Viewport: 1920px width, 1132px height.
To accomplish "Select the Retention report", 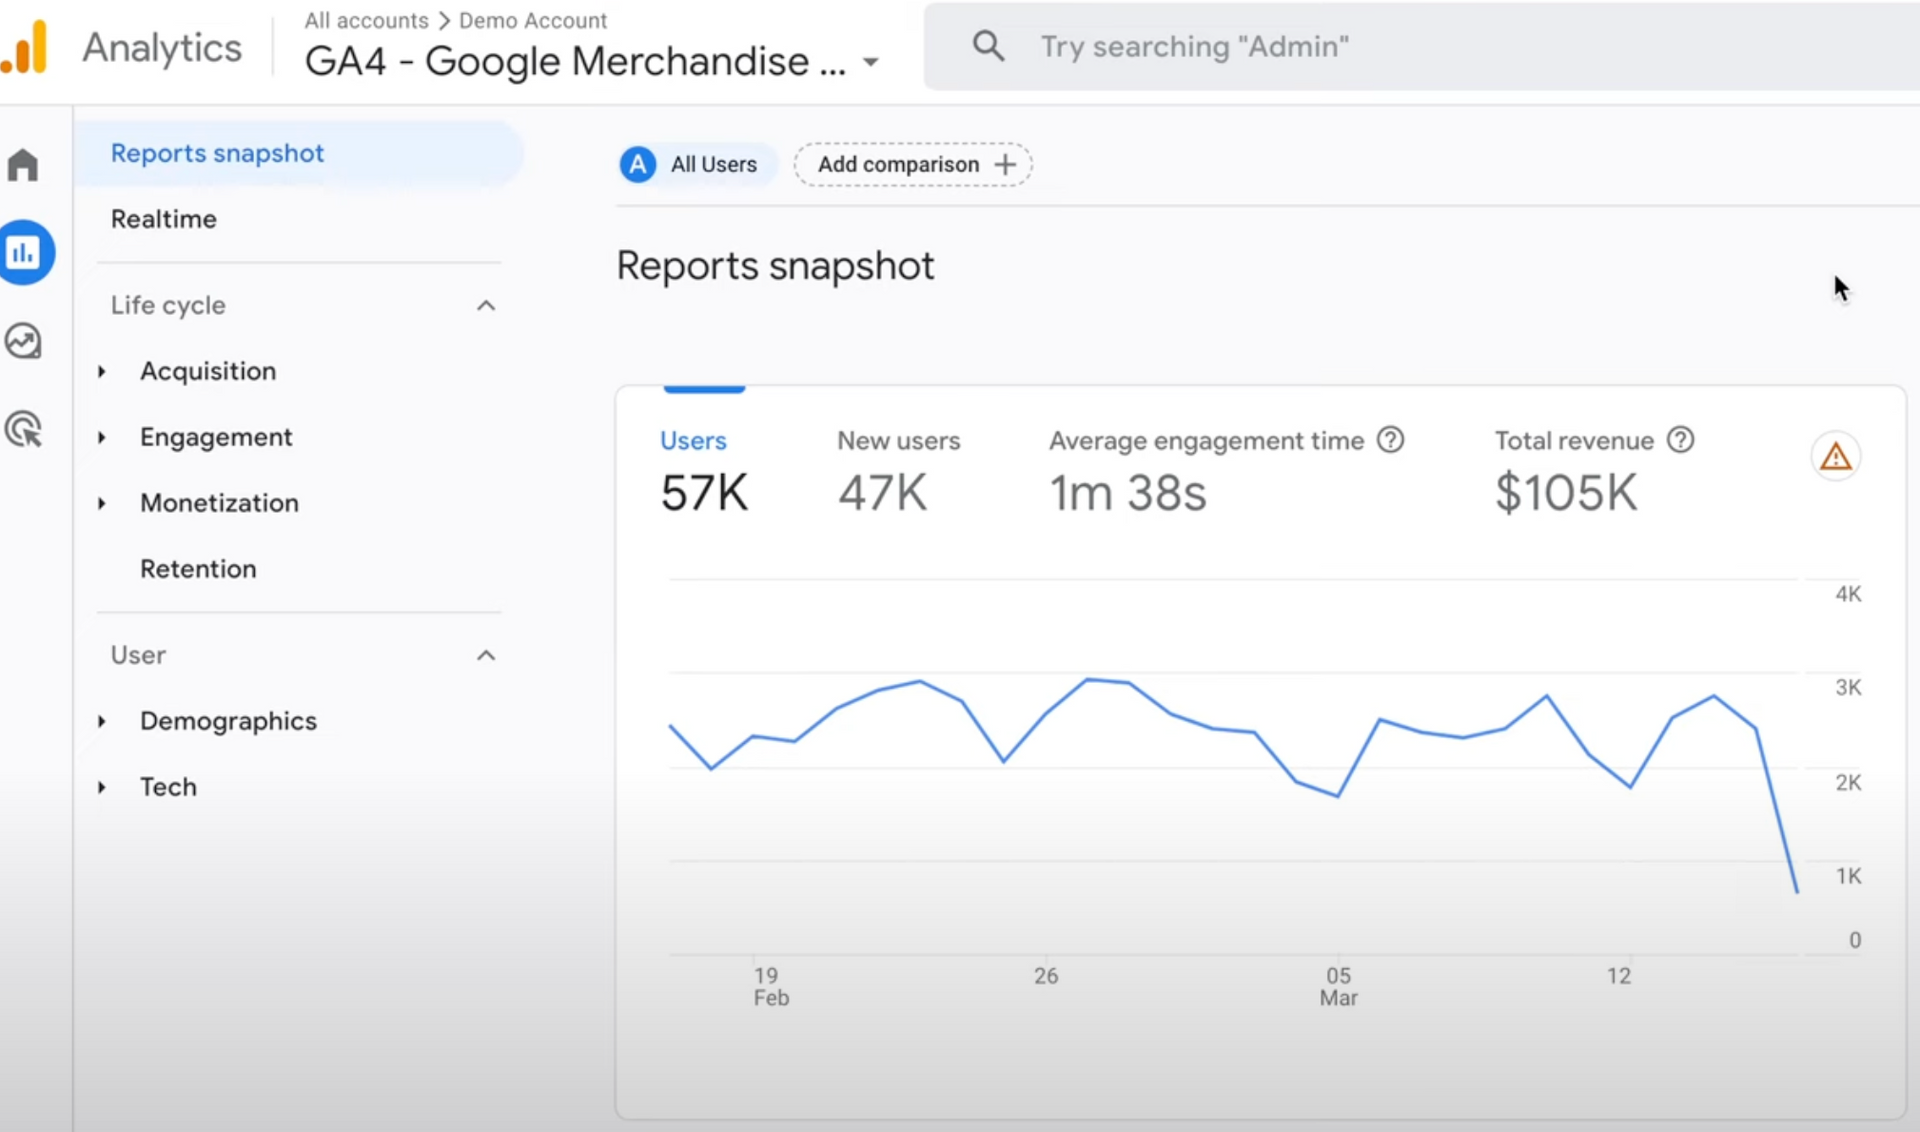I will point(198,569).
